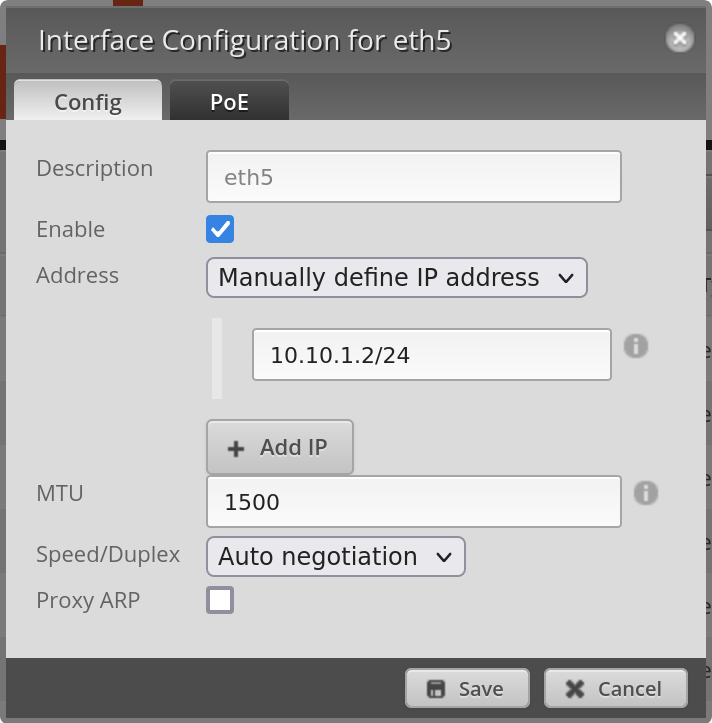Click the Enable label text
Viewport: 712px width, 723px height.
coord(70,230)
